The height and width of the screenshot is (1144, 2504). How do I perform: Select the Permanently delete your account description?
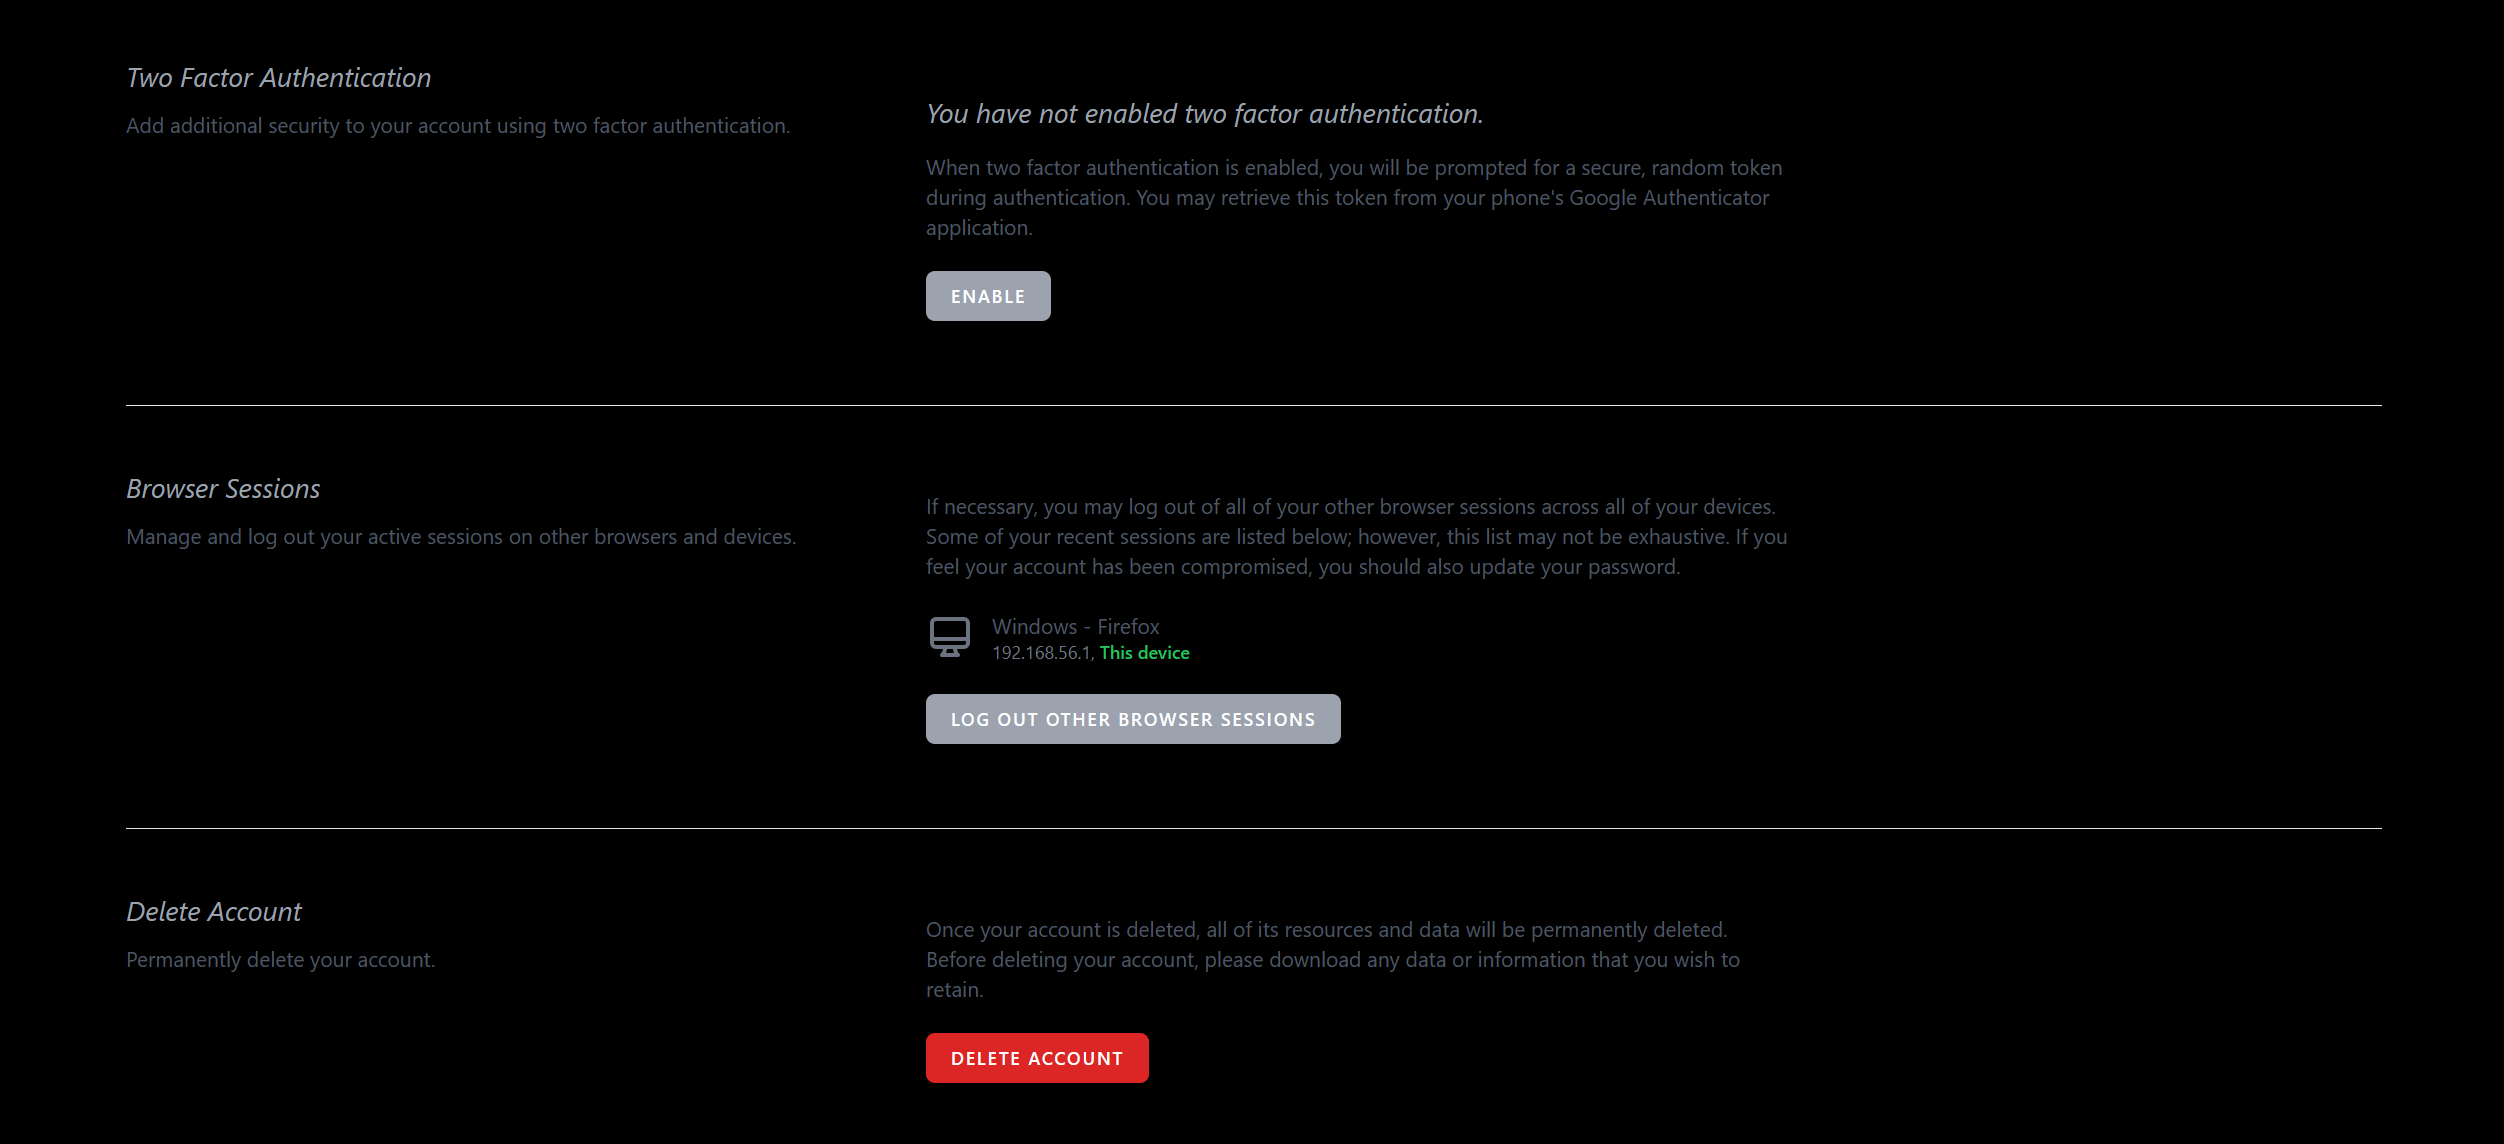[x=279, y=958]
